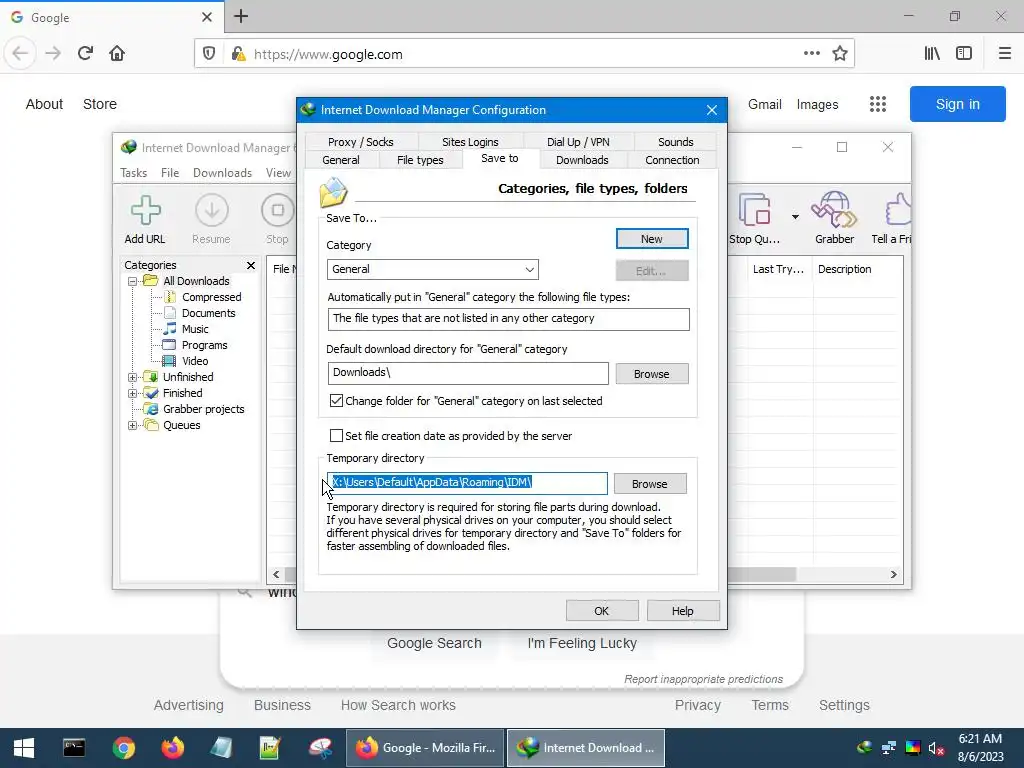Open the Google apps grid icon
The width and height of the screenshot is (1024, 768).
tap(878, 104)
